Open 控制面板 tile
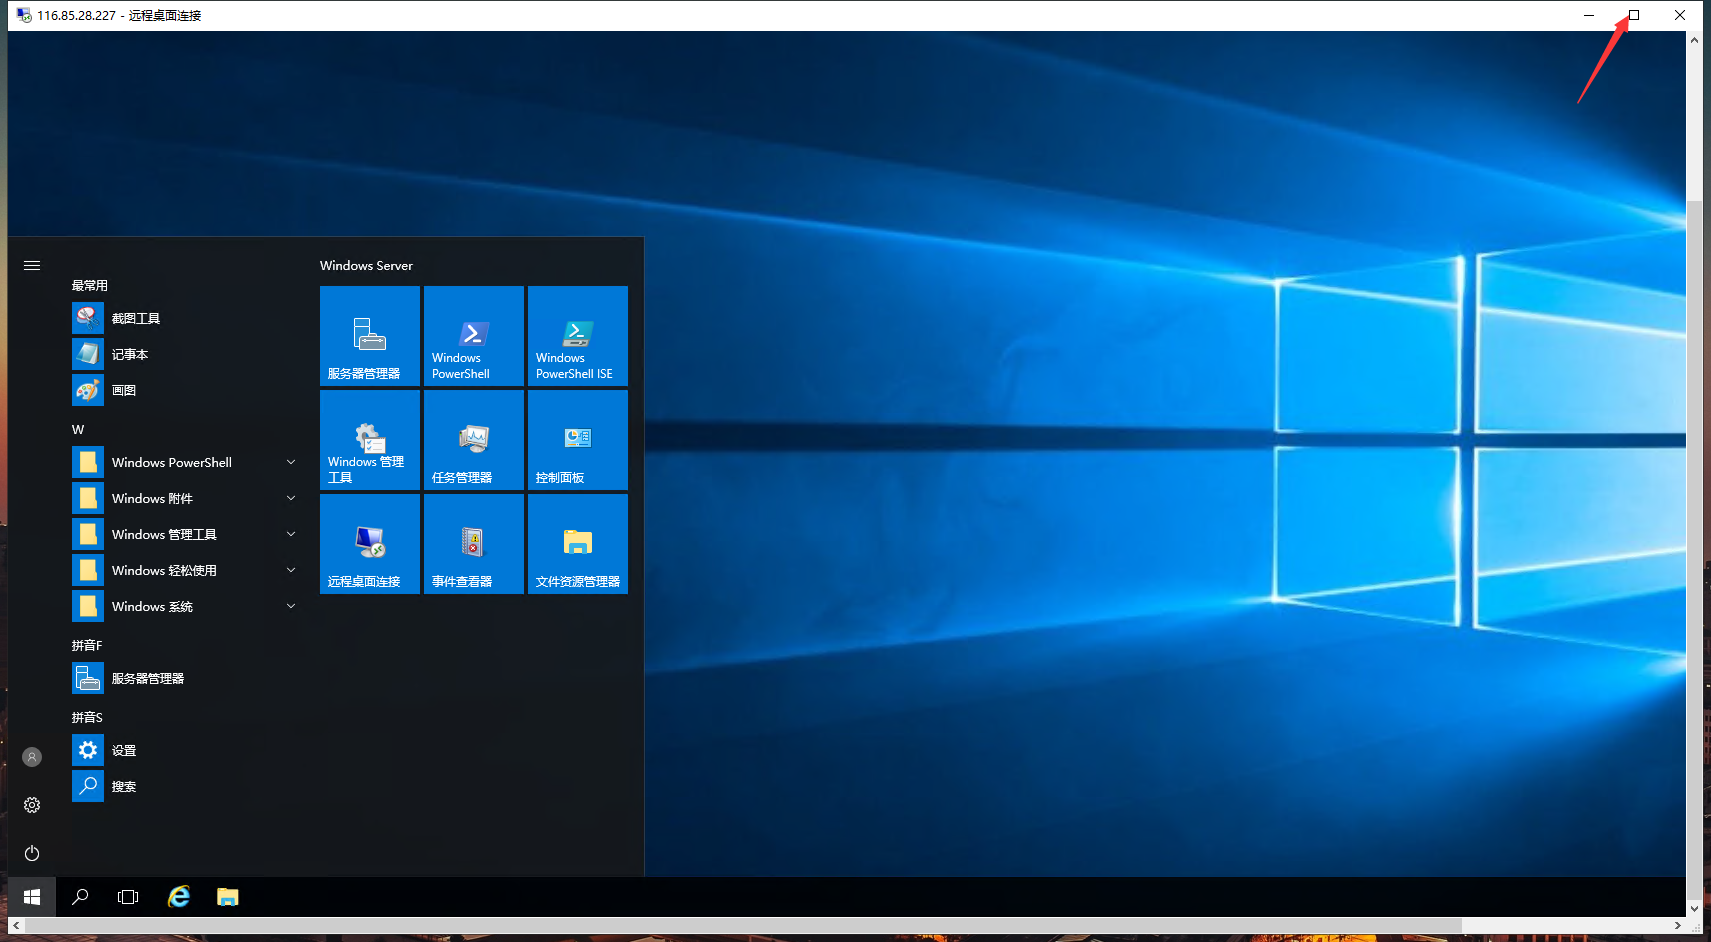Screen dimensions: 1711x942 tap(578, 440)
